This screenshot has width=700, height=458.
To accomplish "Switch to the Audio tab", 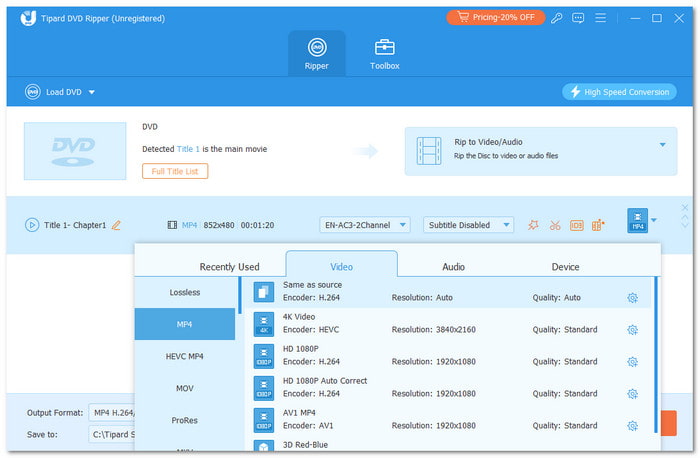I will point(453,267).
